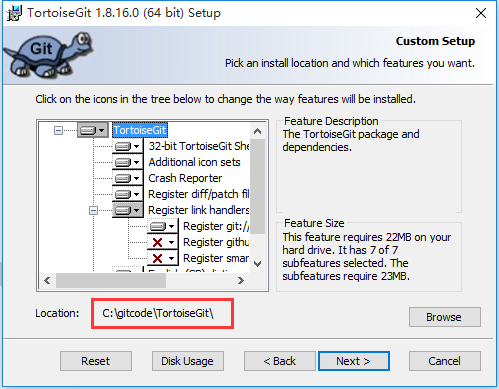The width and height of the screenshot is (499, 389).
Task: Click the Browse button
Action: click(445, 317)
